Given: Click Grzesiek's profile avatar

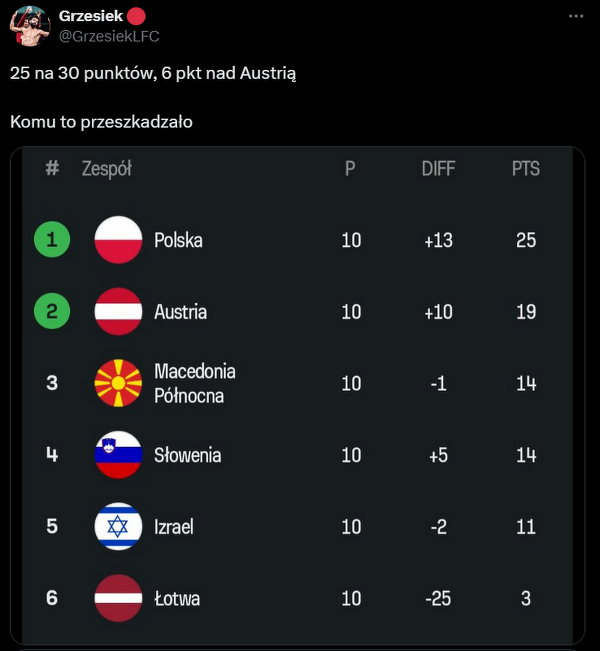Looking at the screenshot, I should [x=30, y=27].
